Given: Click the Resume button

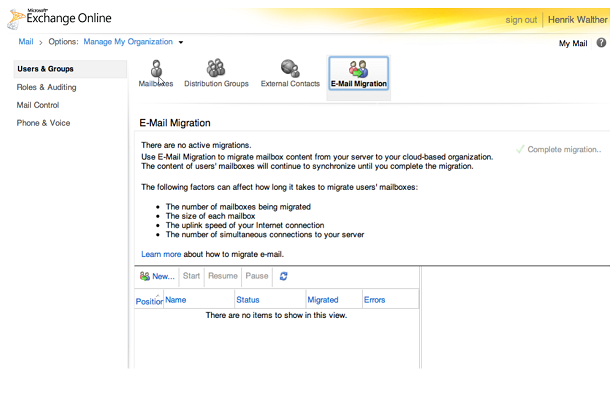Looking at the screenshot, I should tap(223, 276).
